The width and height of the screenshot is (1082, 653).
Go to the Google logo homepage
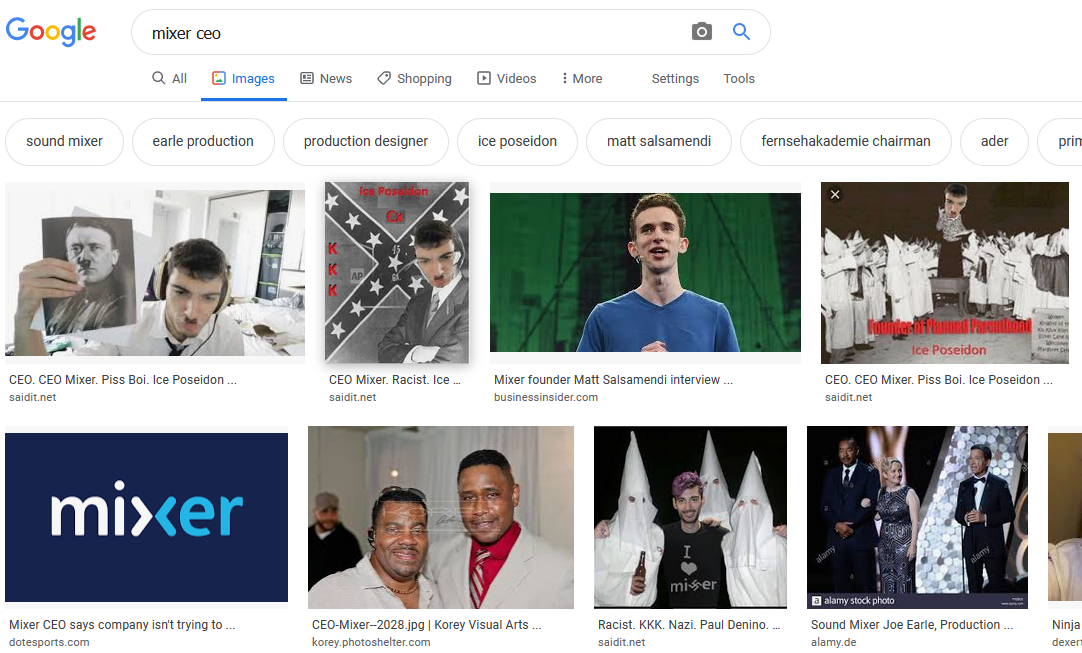coord(51,32)
